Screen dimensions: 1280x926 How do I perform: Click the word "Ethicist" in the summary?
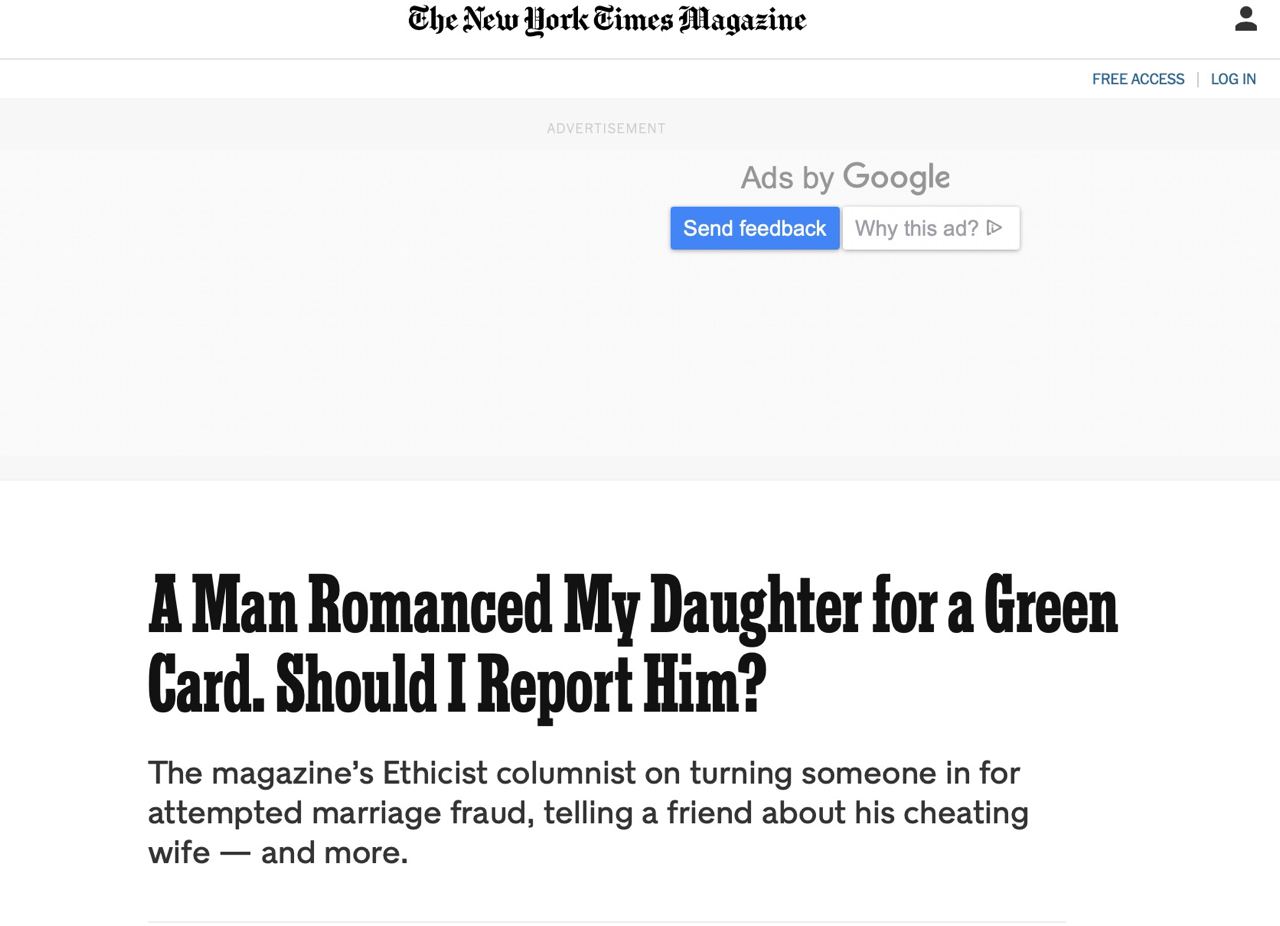pyautogui.click(x=435, y=773)
